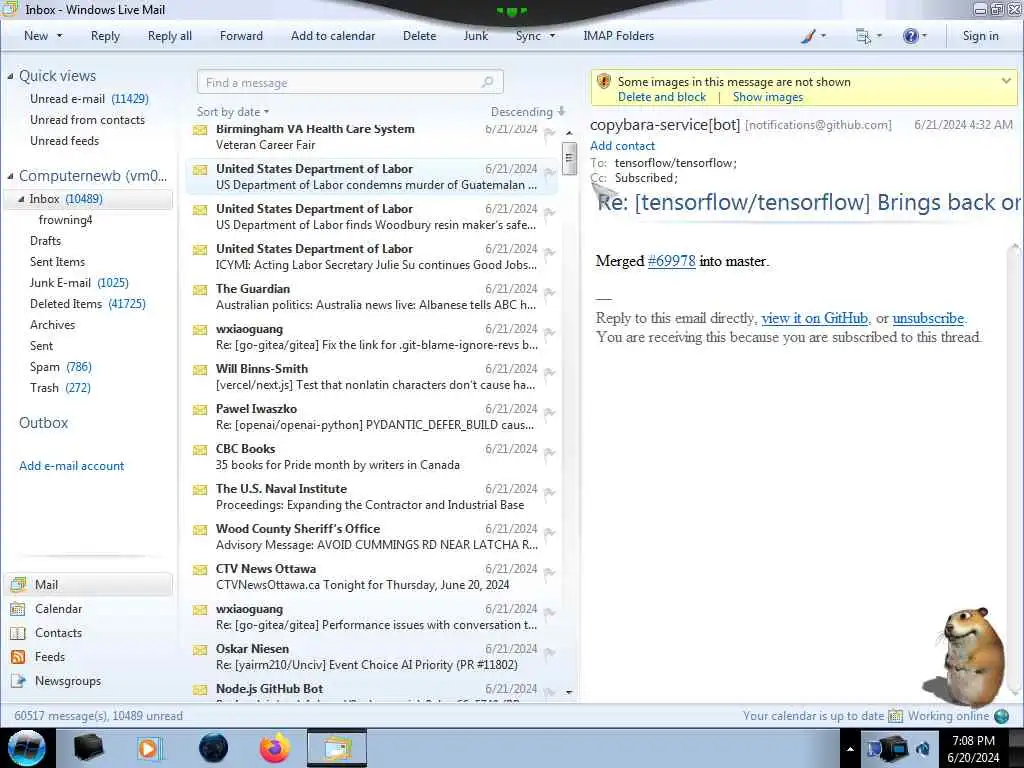
Task: Flag the Will Binns-Smith message
Action: click(x=549, y=372)
